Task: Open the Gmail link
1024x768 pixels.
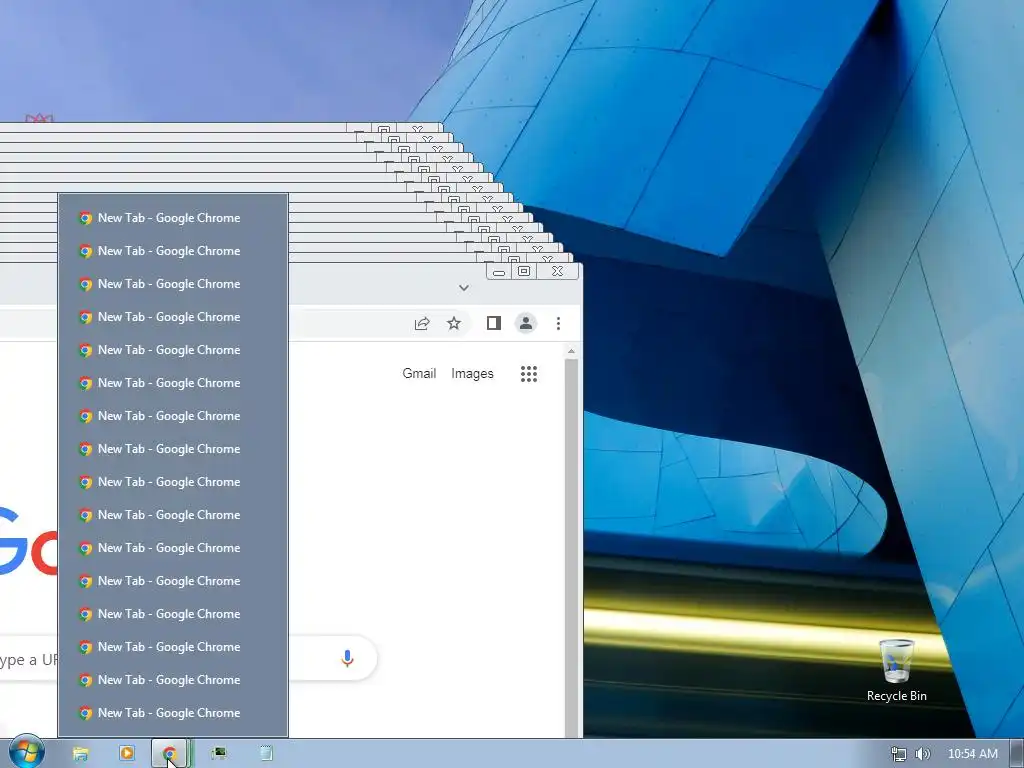Action: click(x=419, y=374)
